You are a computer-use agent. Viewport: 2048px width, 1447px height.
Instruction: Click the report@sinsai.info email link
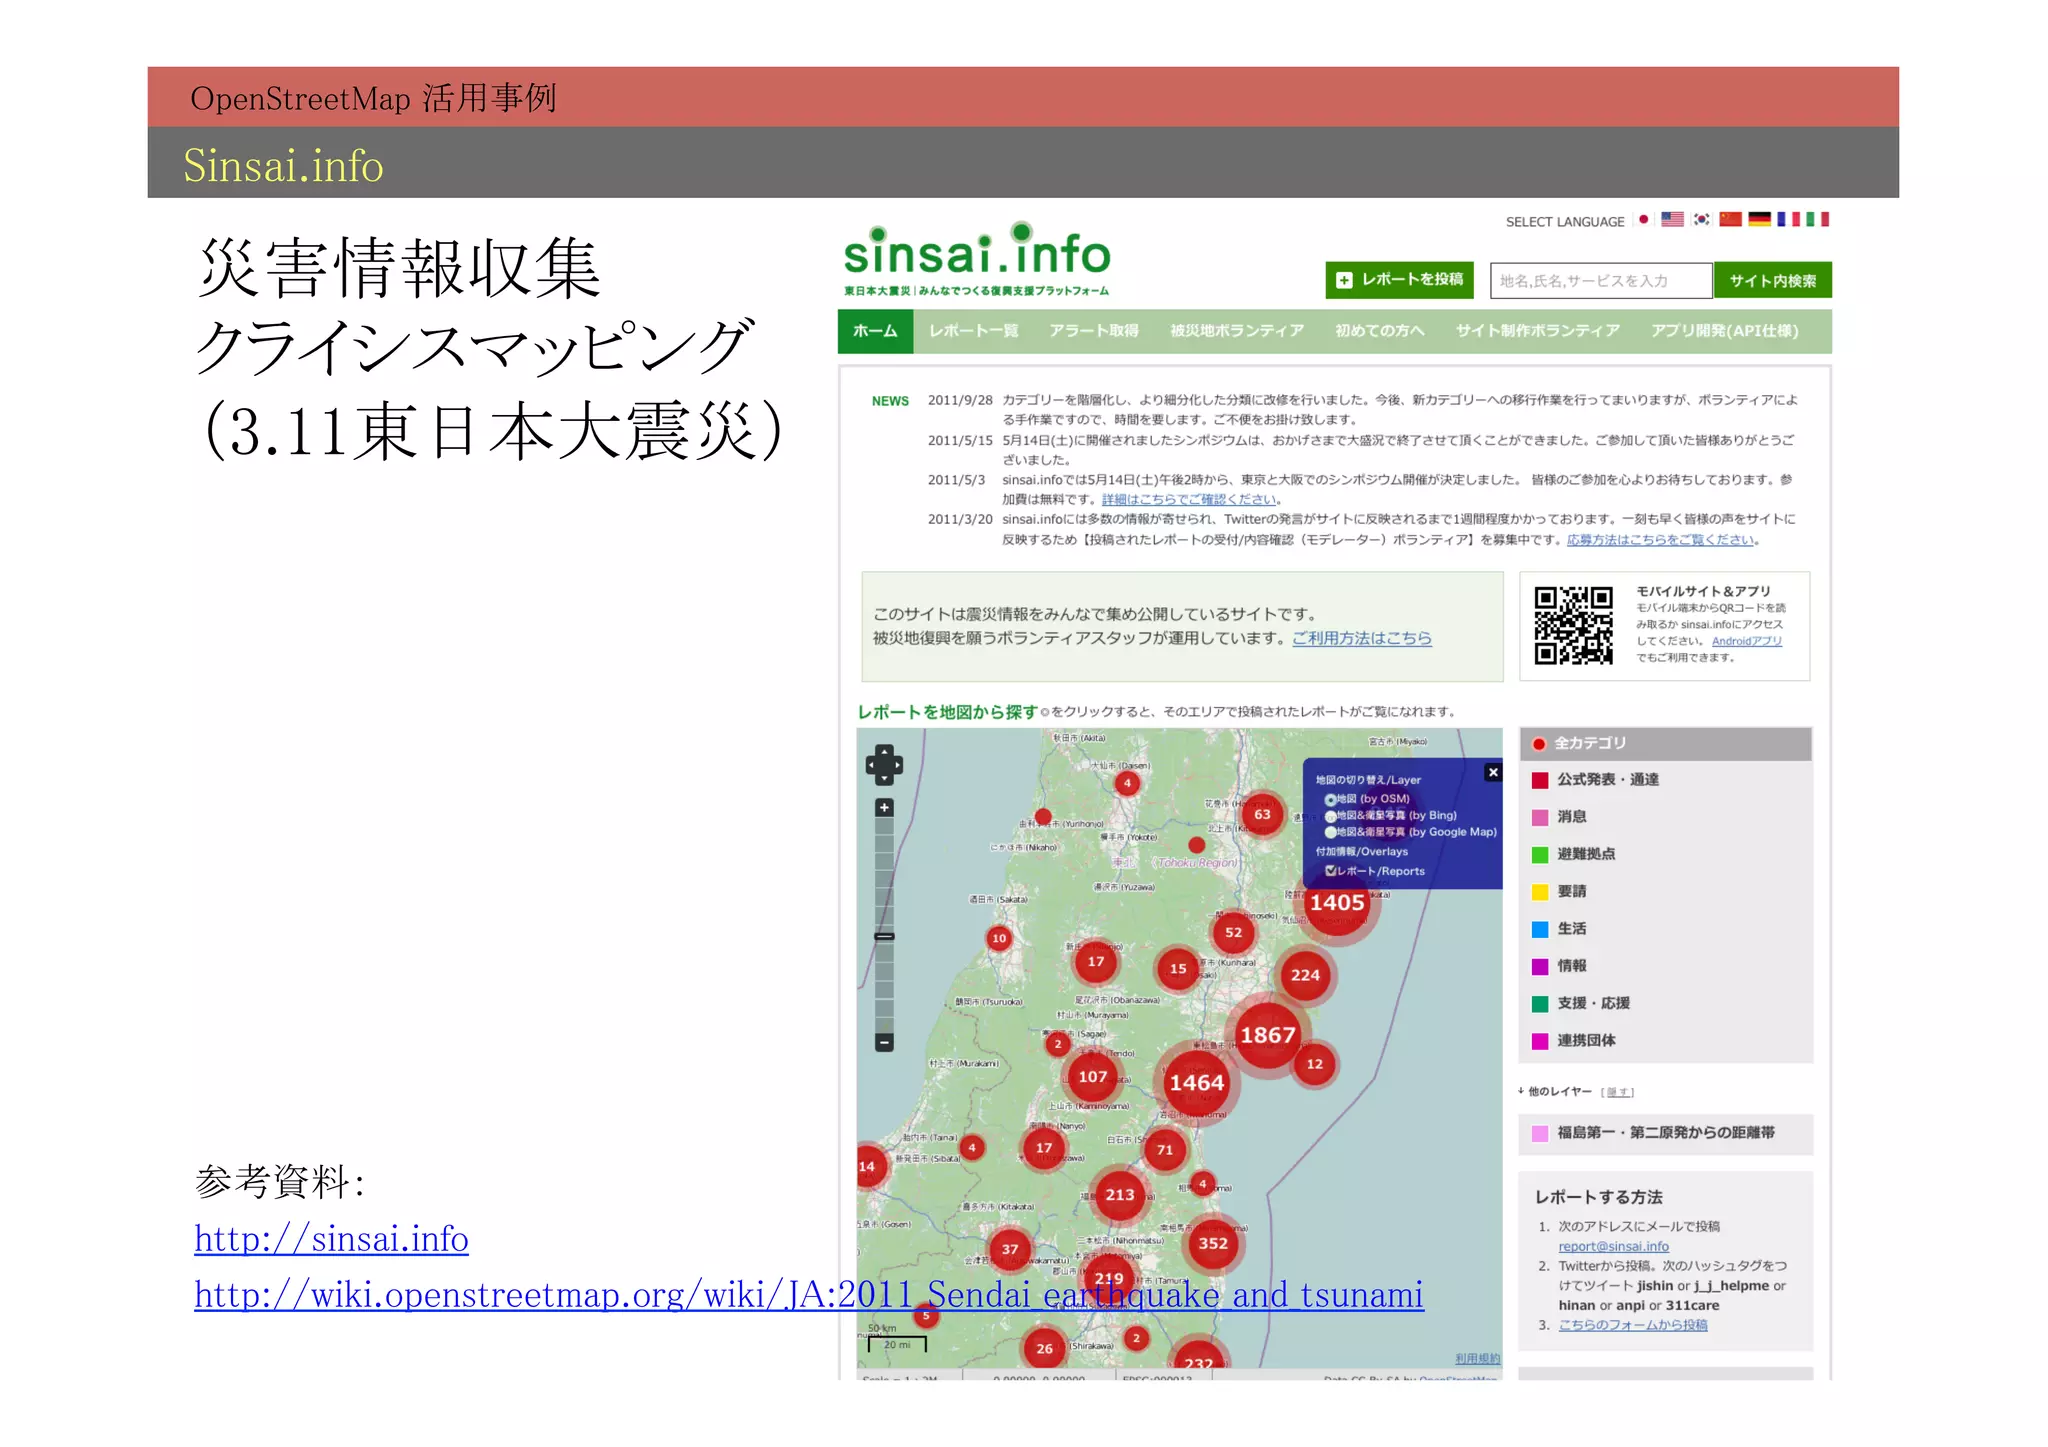coord(1613,1246)
